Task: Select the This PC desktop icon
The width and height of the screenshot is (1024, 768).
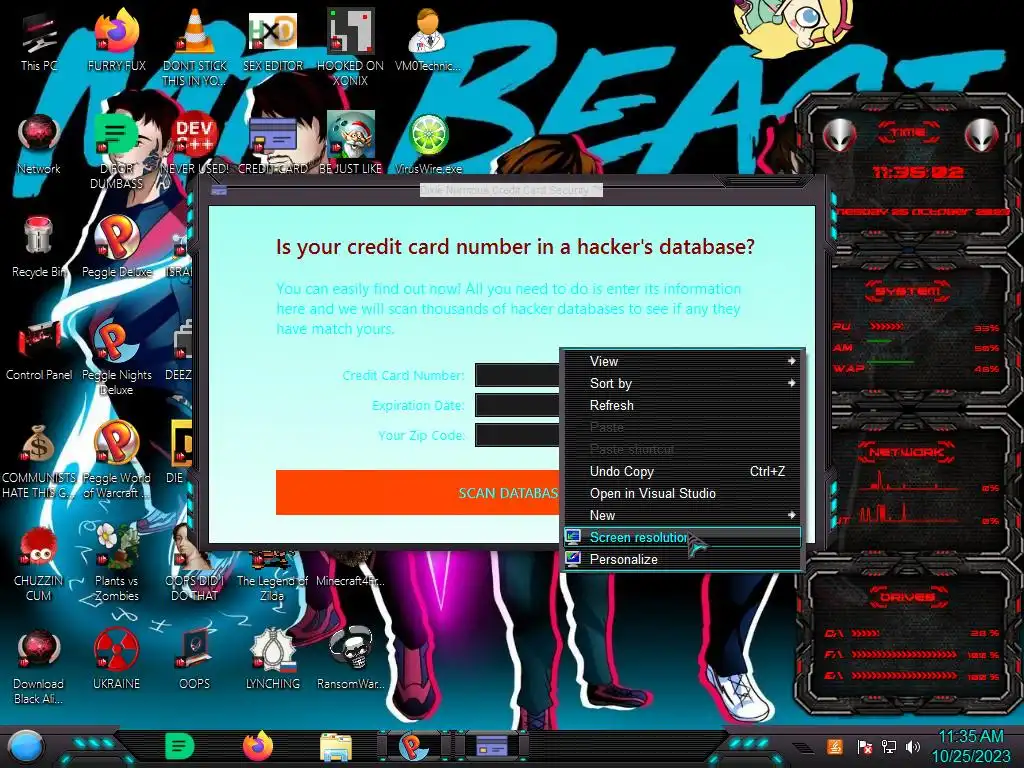Action: click(39, 42)
